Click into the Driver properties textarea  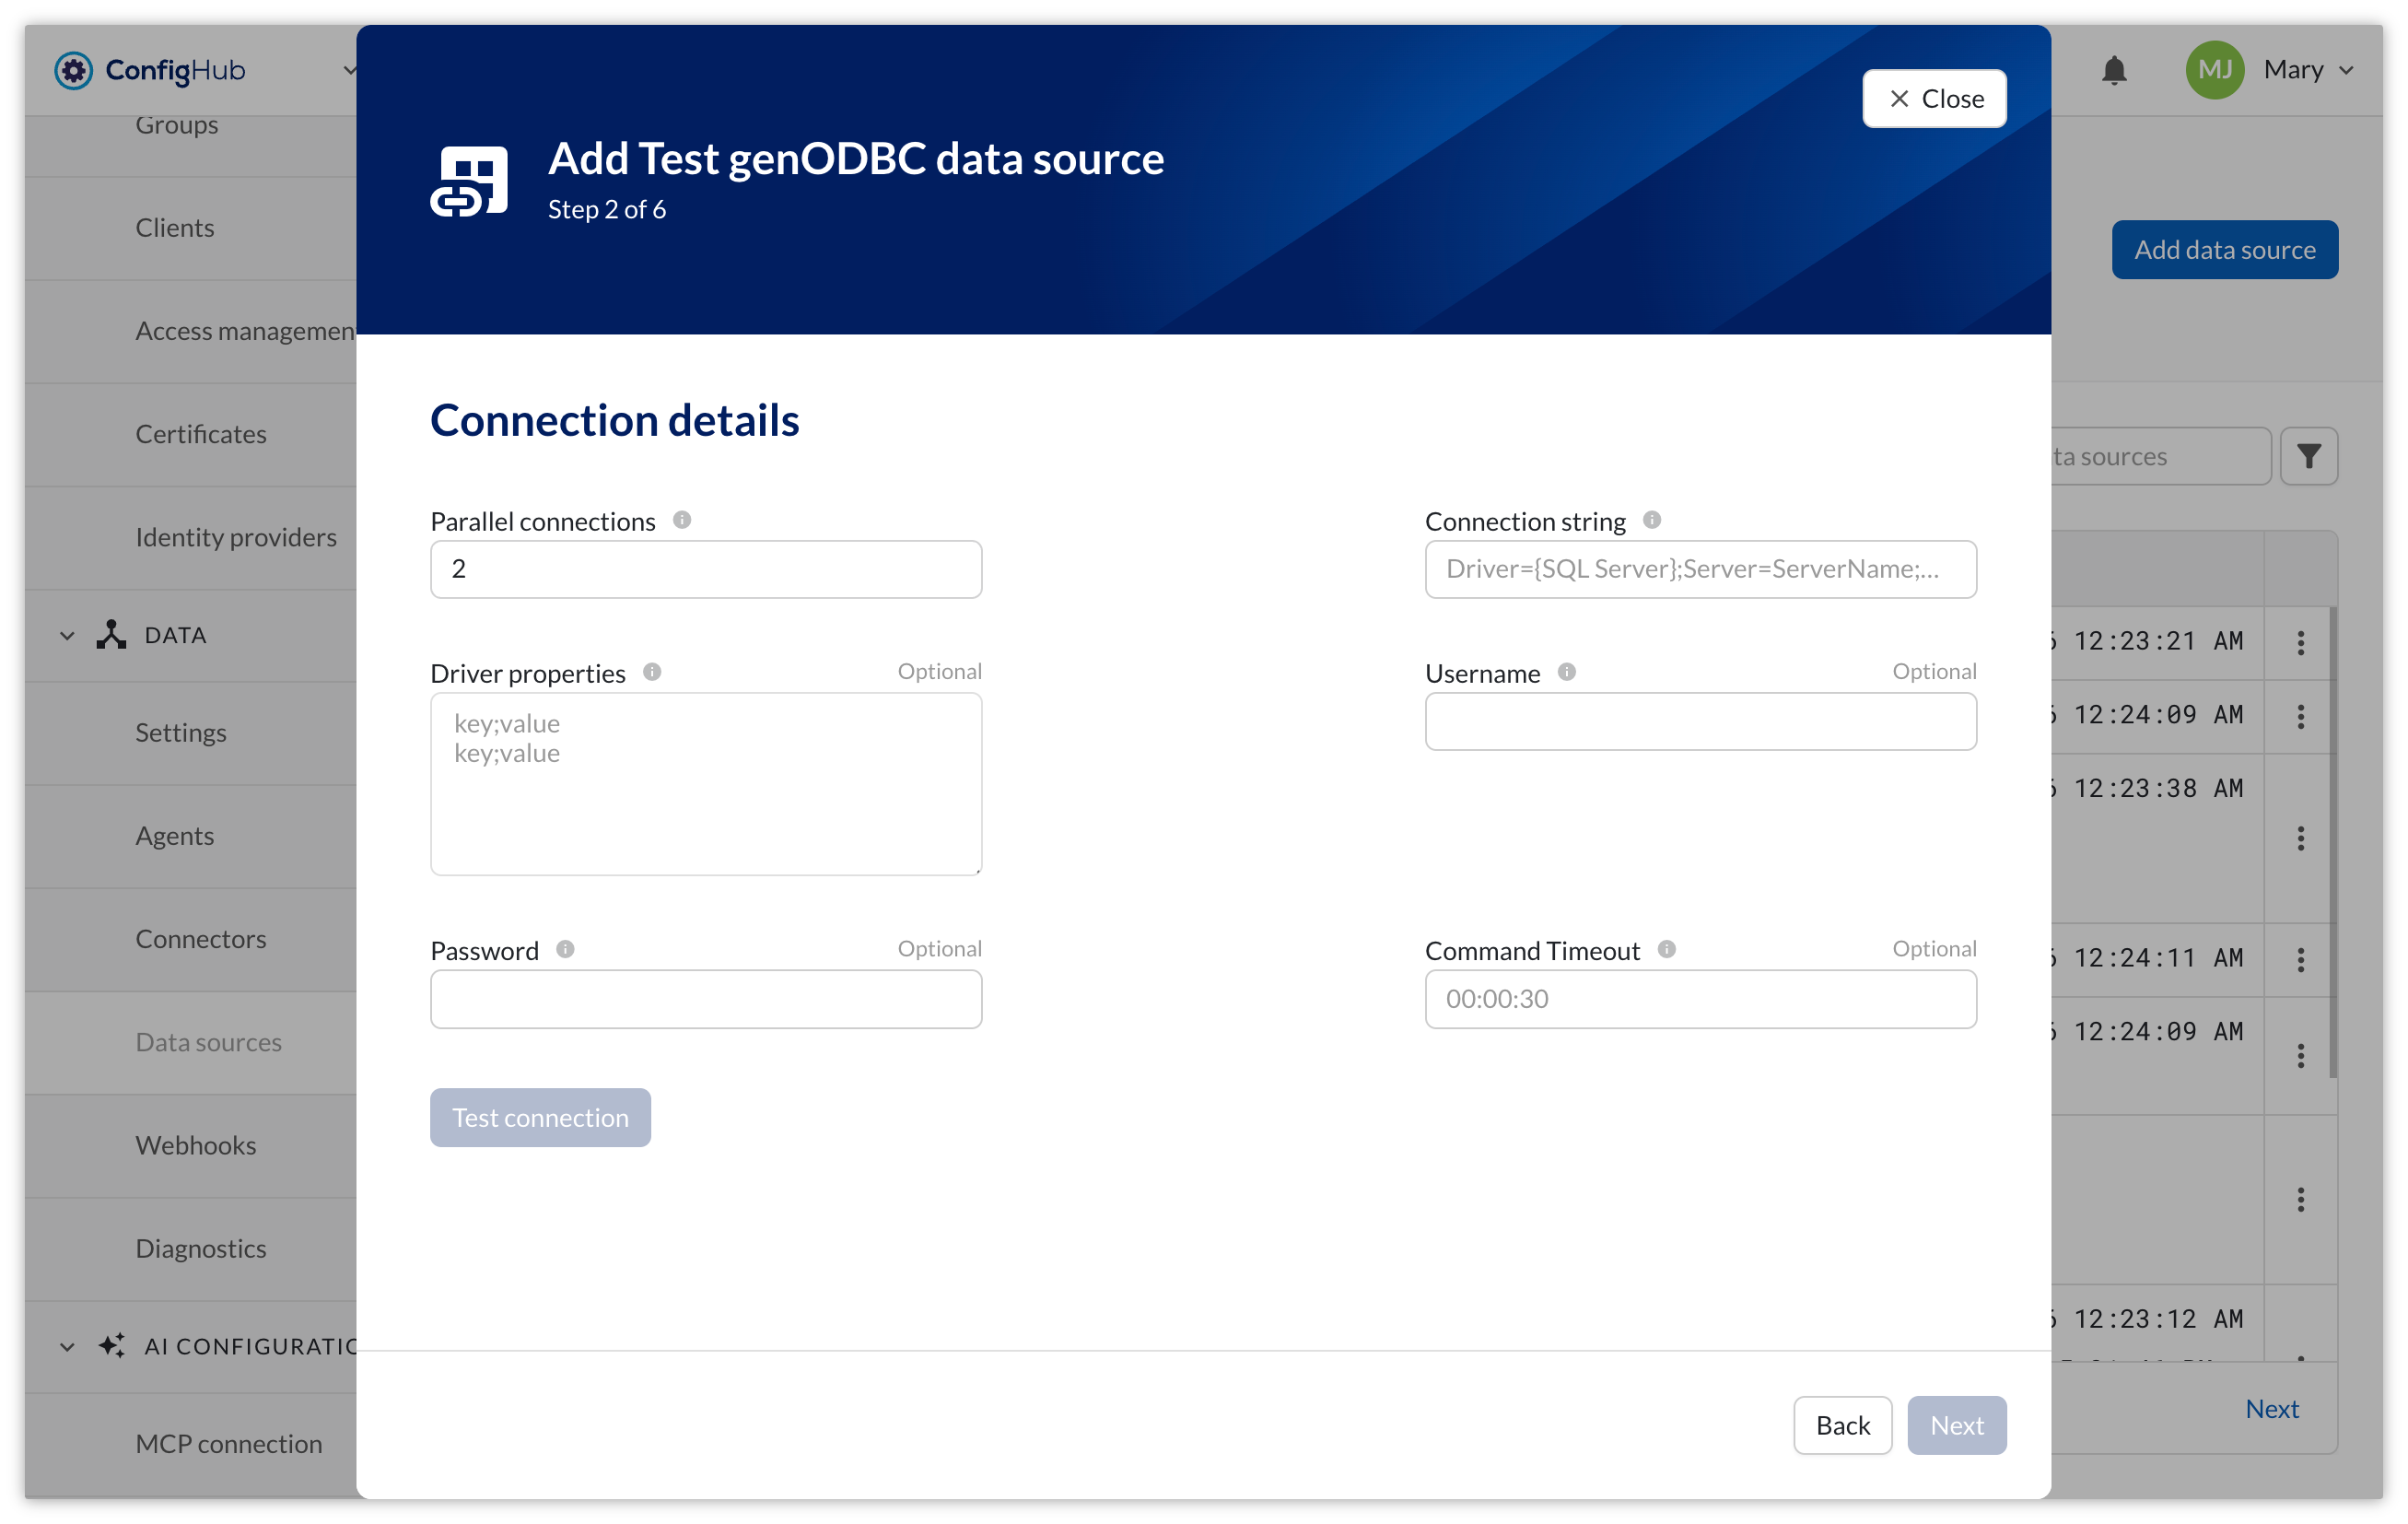point(706,784)
